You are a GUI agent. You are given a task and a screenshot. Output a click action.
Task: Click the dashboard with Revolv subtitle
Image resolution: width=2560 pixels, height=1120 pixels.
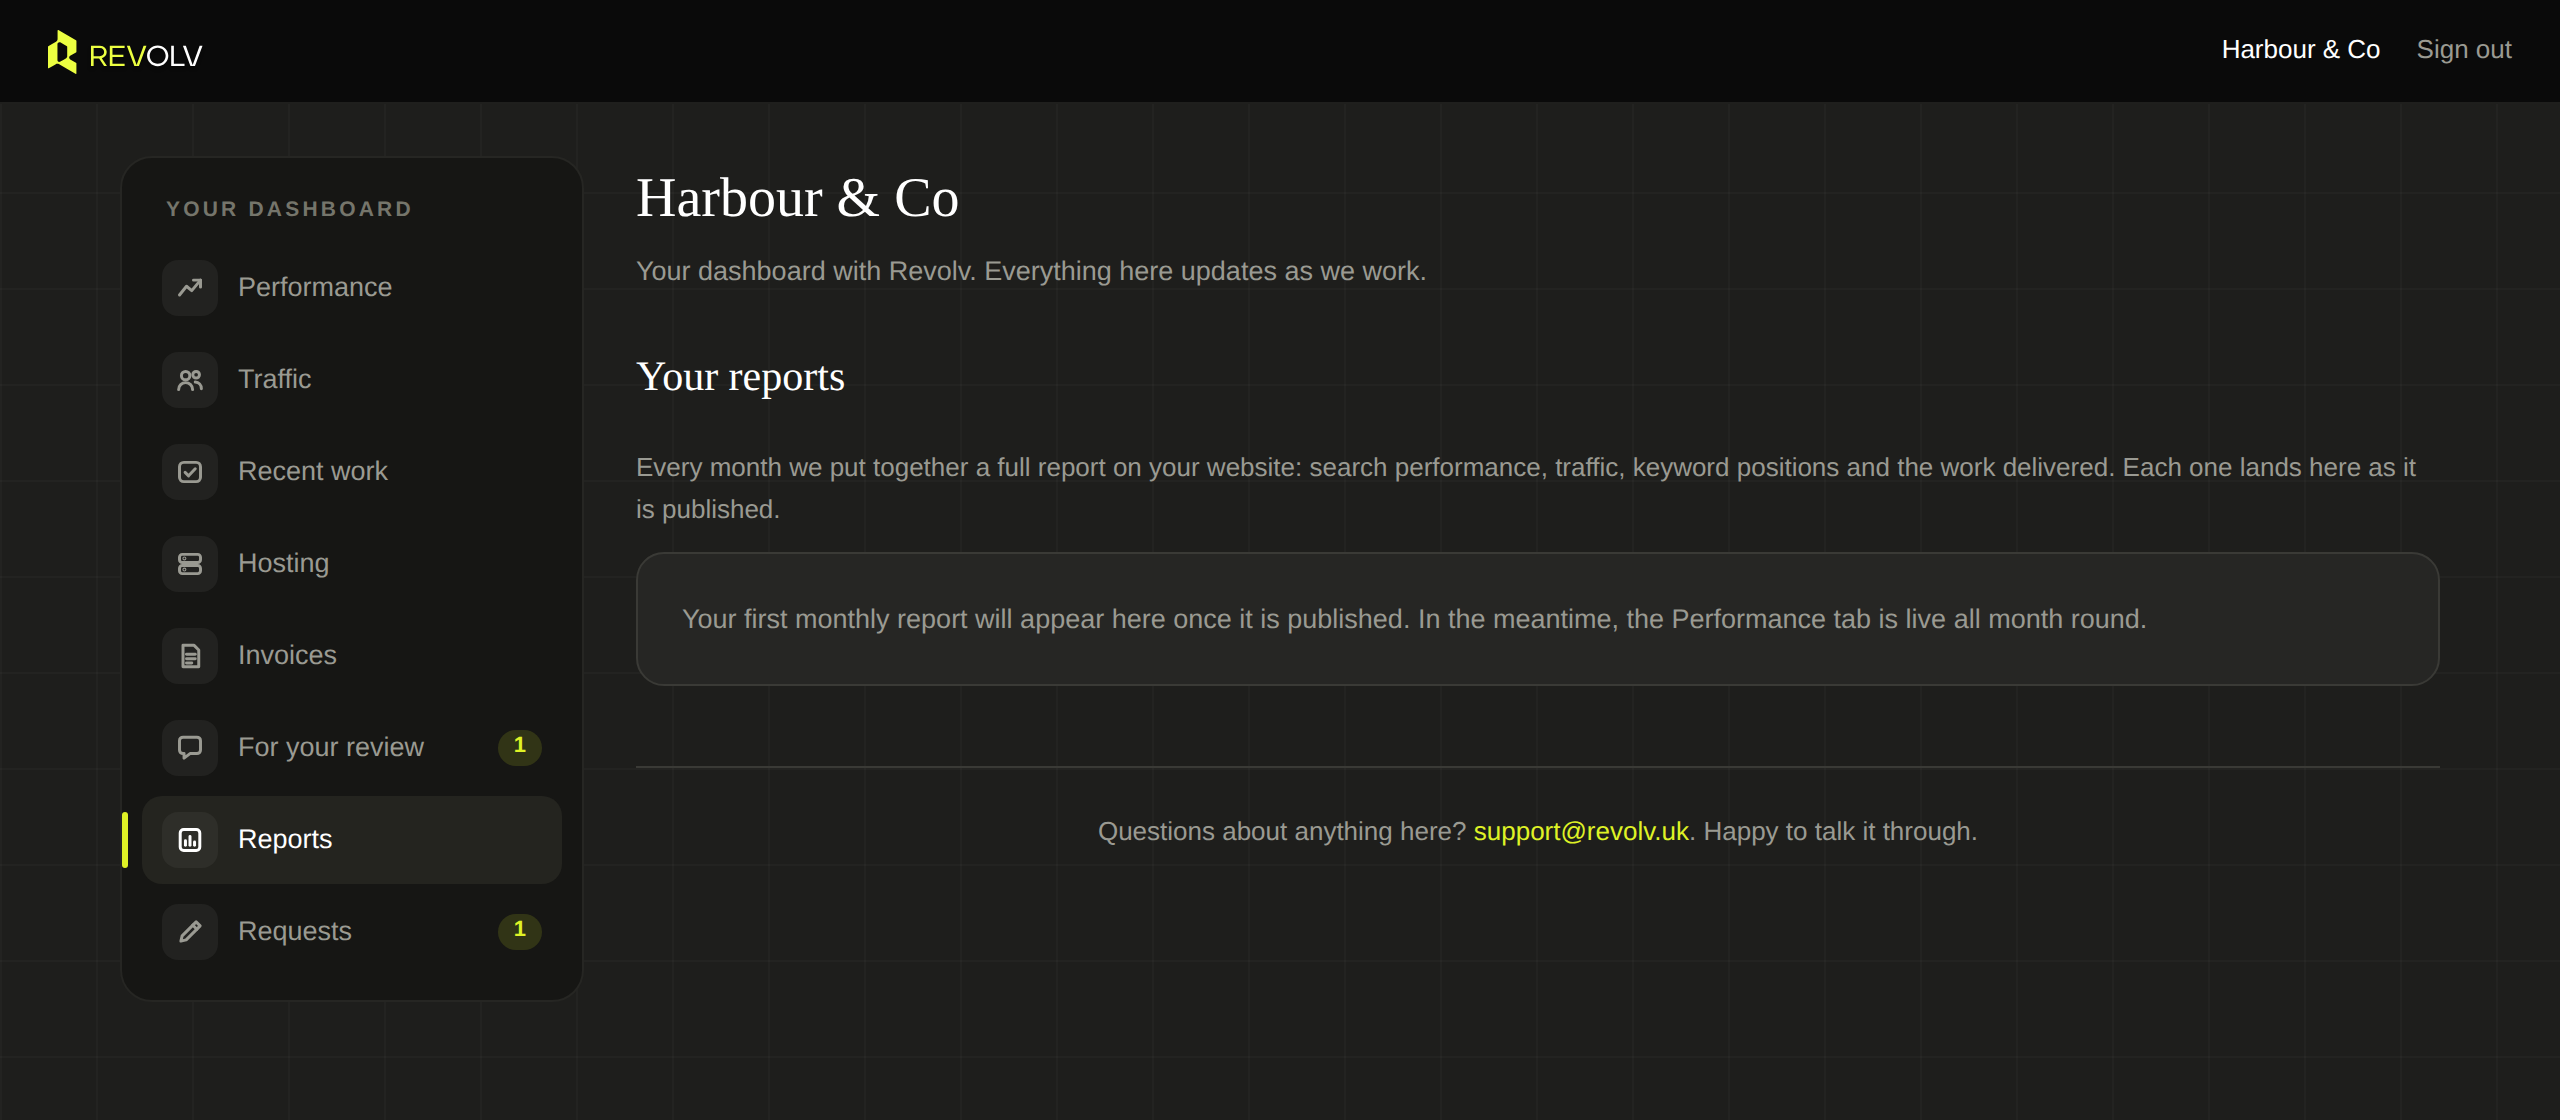(x=1031, y=271)
